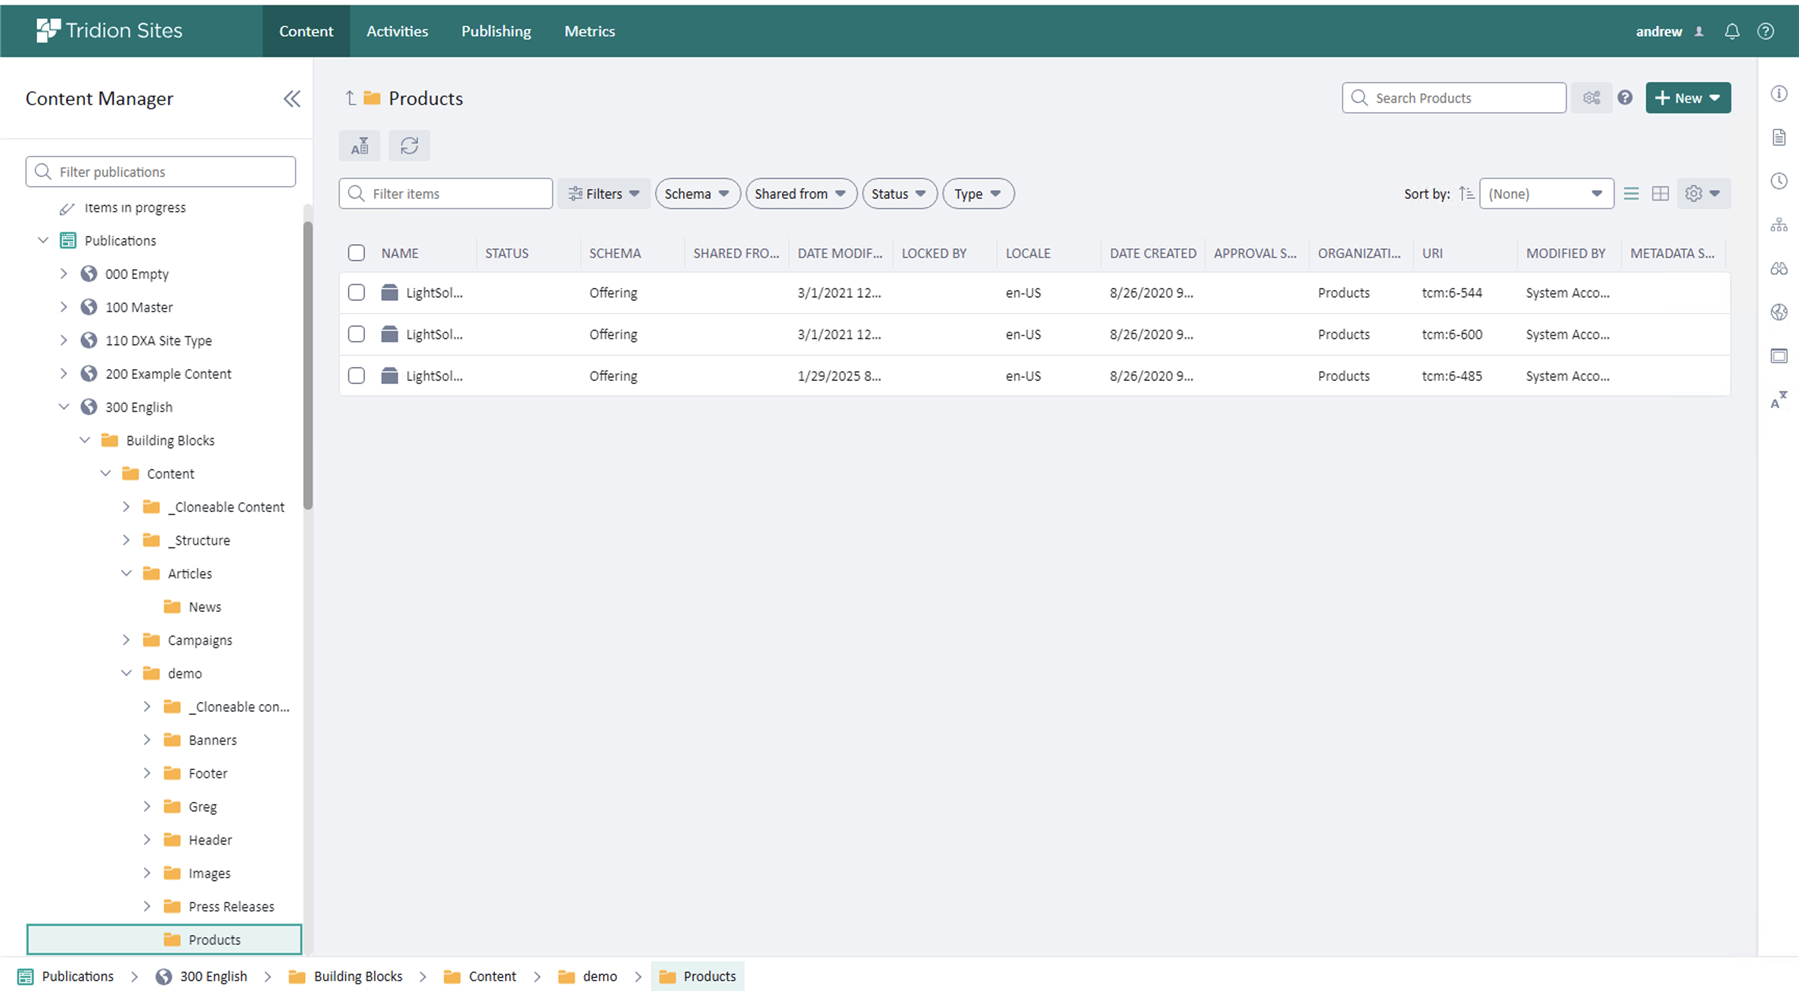Image resolution: width=1799 pixels, height=992 pixels.
Task: Open the Schema filter pill
Action: [697, 193]
